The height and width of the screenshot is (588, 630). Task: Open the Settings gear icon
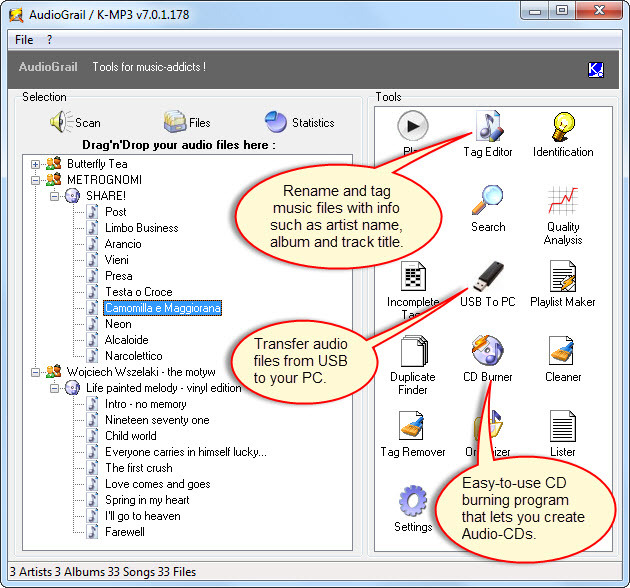pos(413,505)
